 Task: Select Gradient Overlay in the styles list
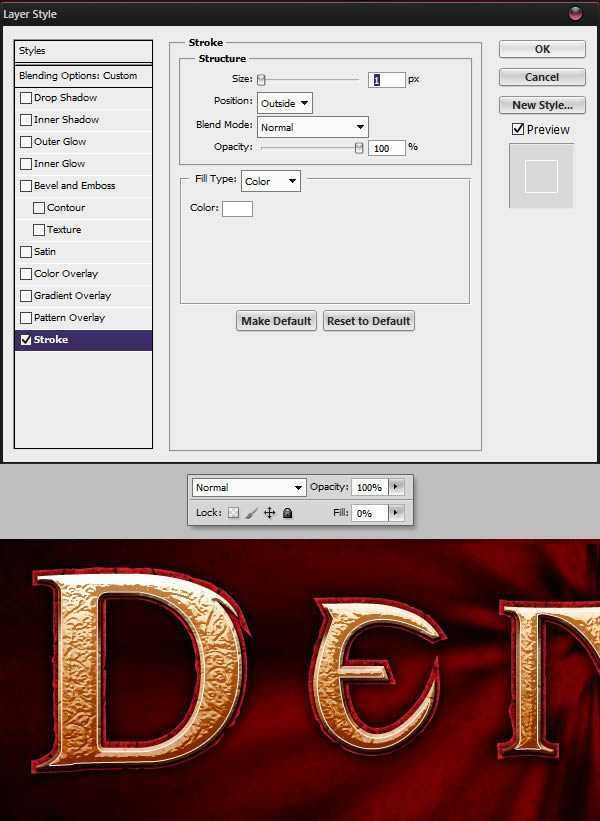(72, 296)
